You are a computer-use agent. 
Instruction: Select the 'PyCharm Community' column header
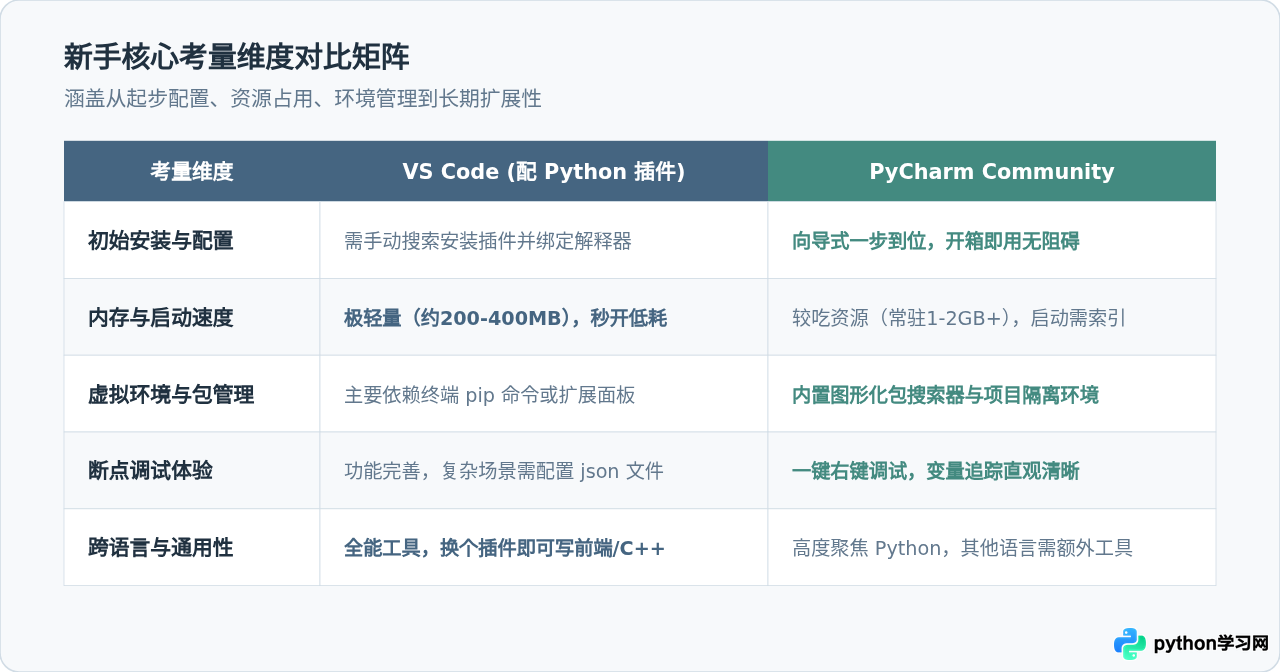[x=992, y=171]
